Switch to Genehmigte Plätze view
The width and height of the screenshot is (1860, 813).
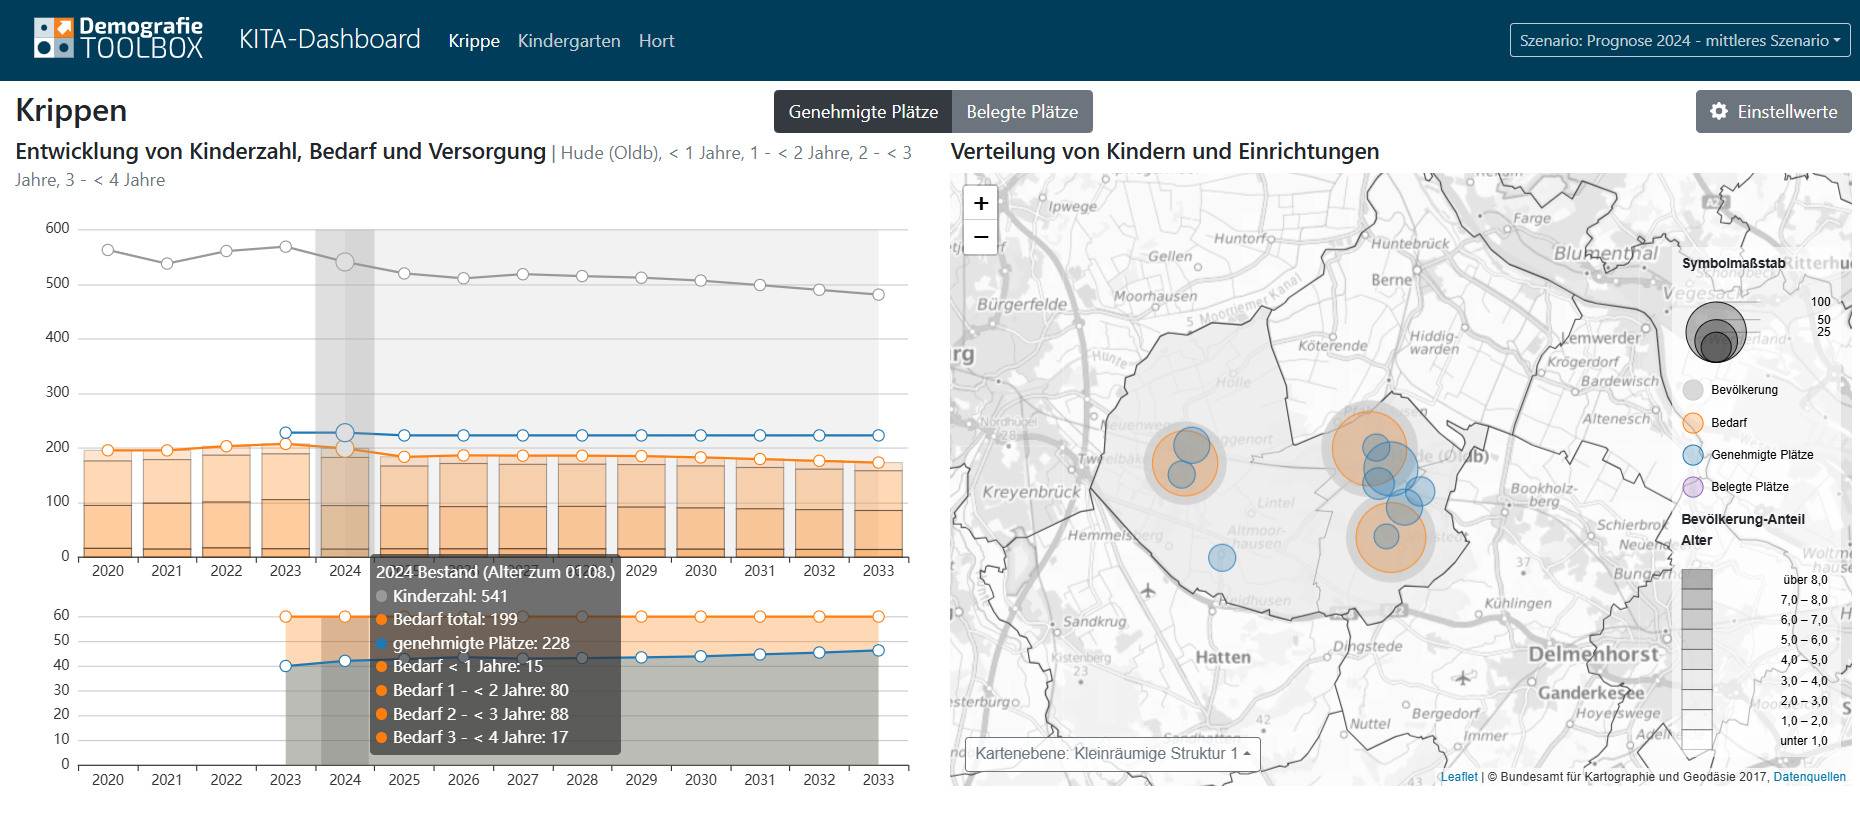pos(863,112)
